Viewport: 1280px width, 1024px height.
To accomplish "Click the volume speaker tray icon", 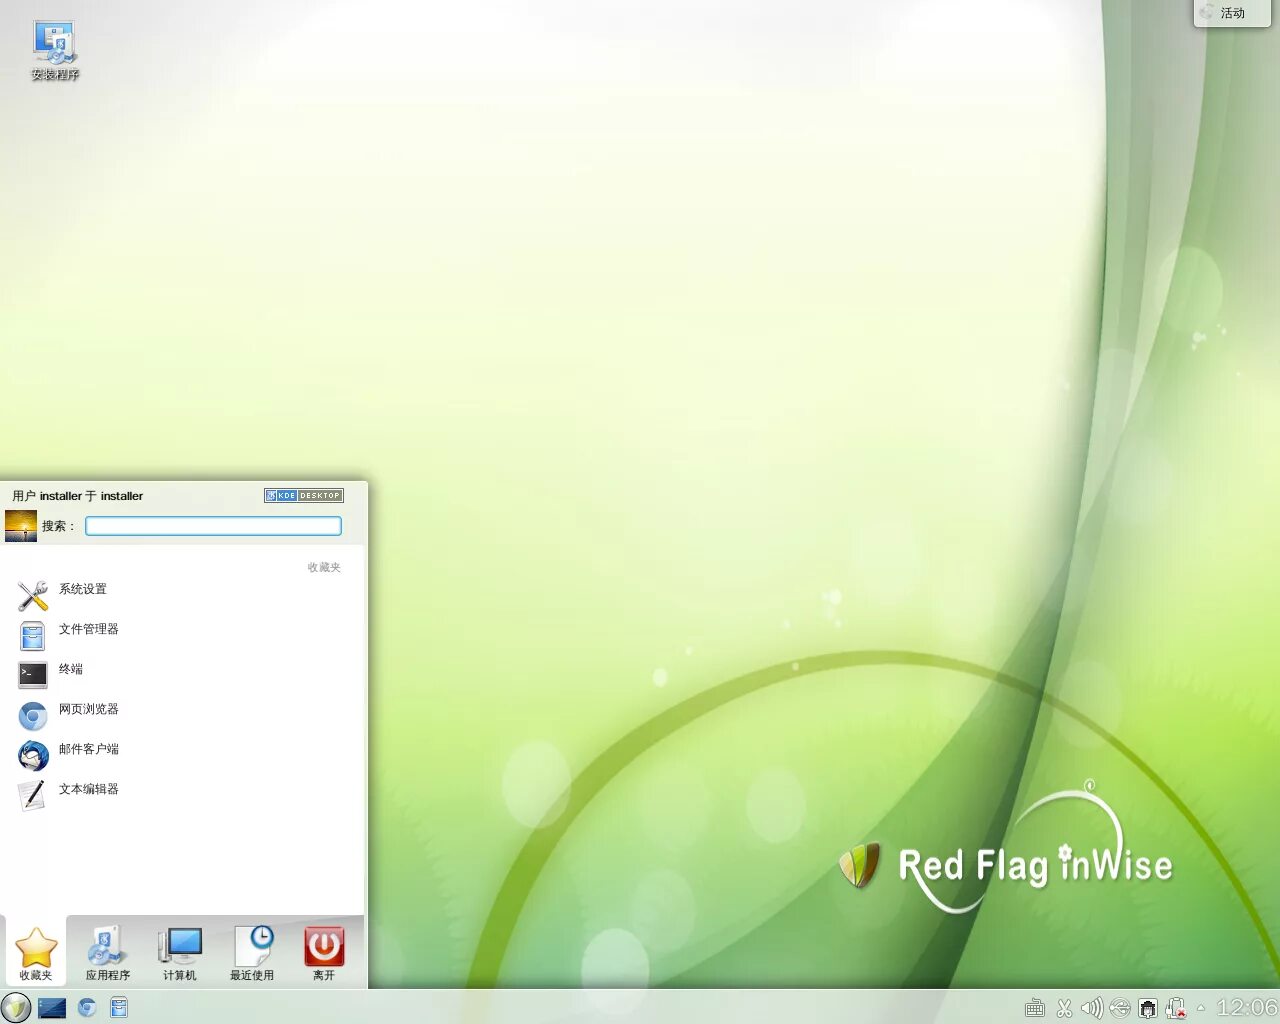I will [x=1092, y=1008].
